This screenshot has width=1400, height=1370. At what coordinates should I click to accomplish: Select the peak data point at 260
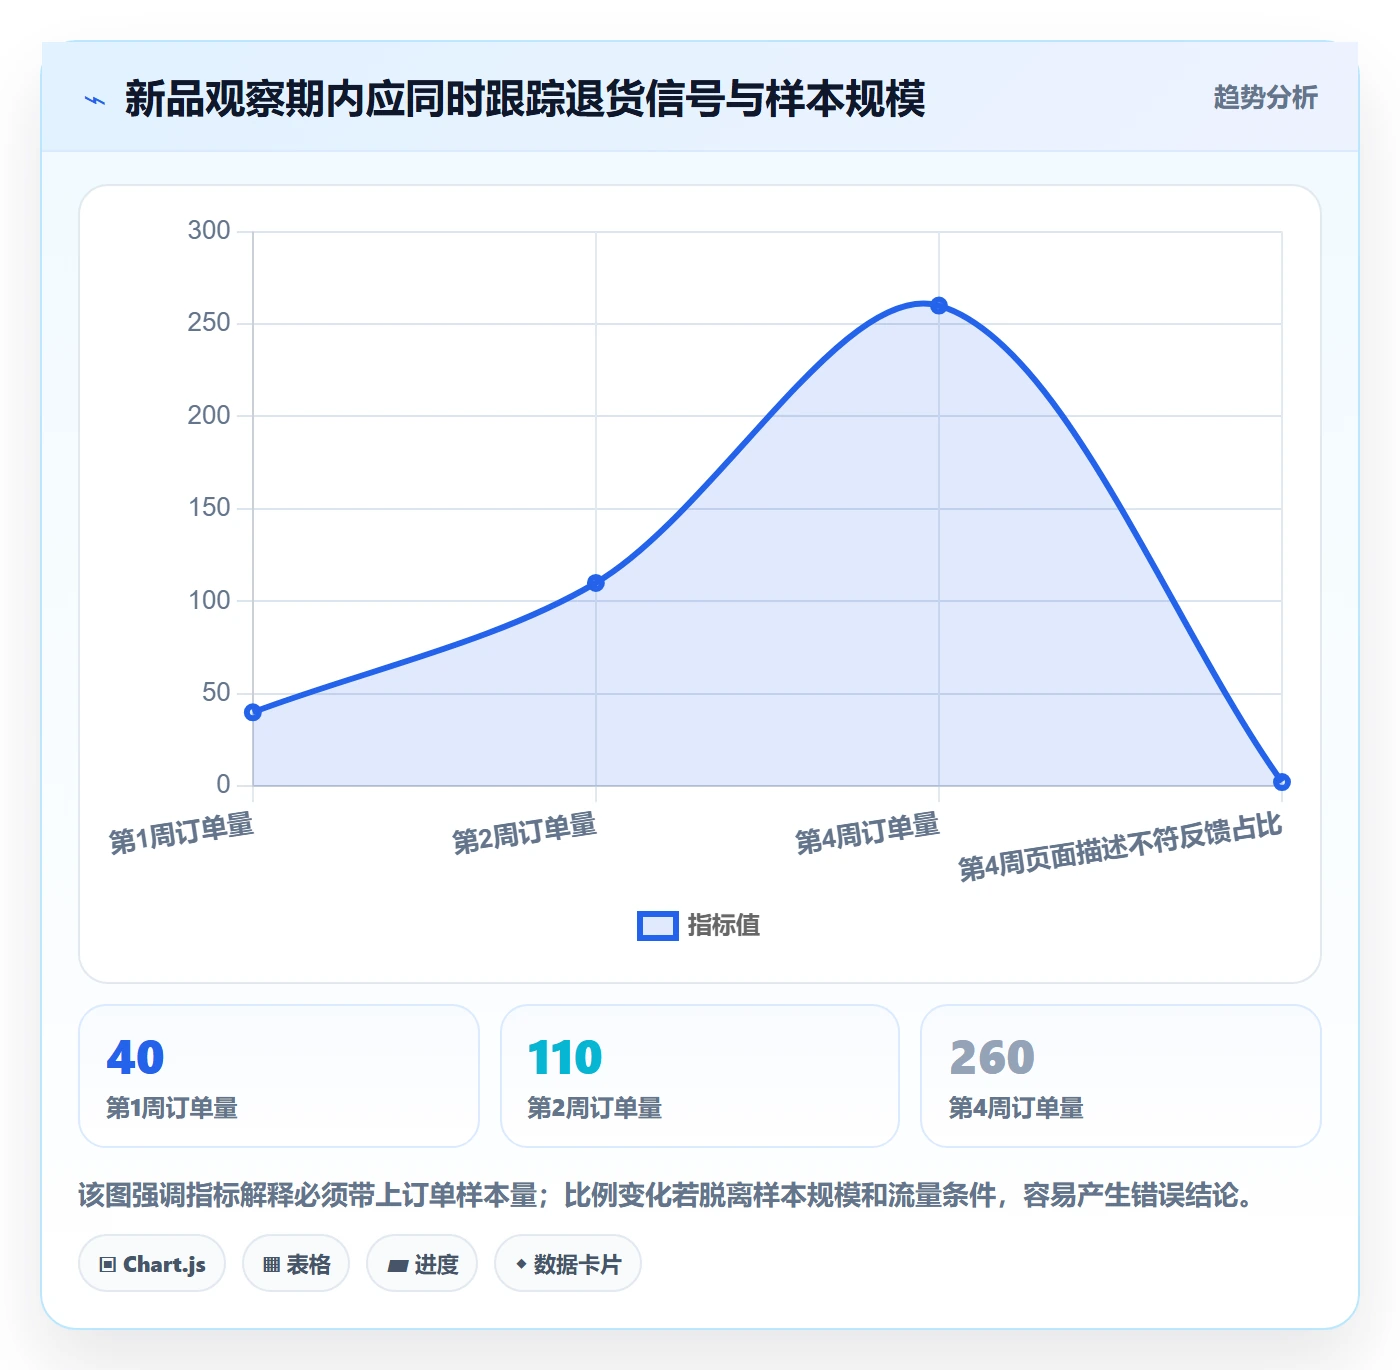pos(939,305)
